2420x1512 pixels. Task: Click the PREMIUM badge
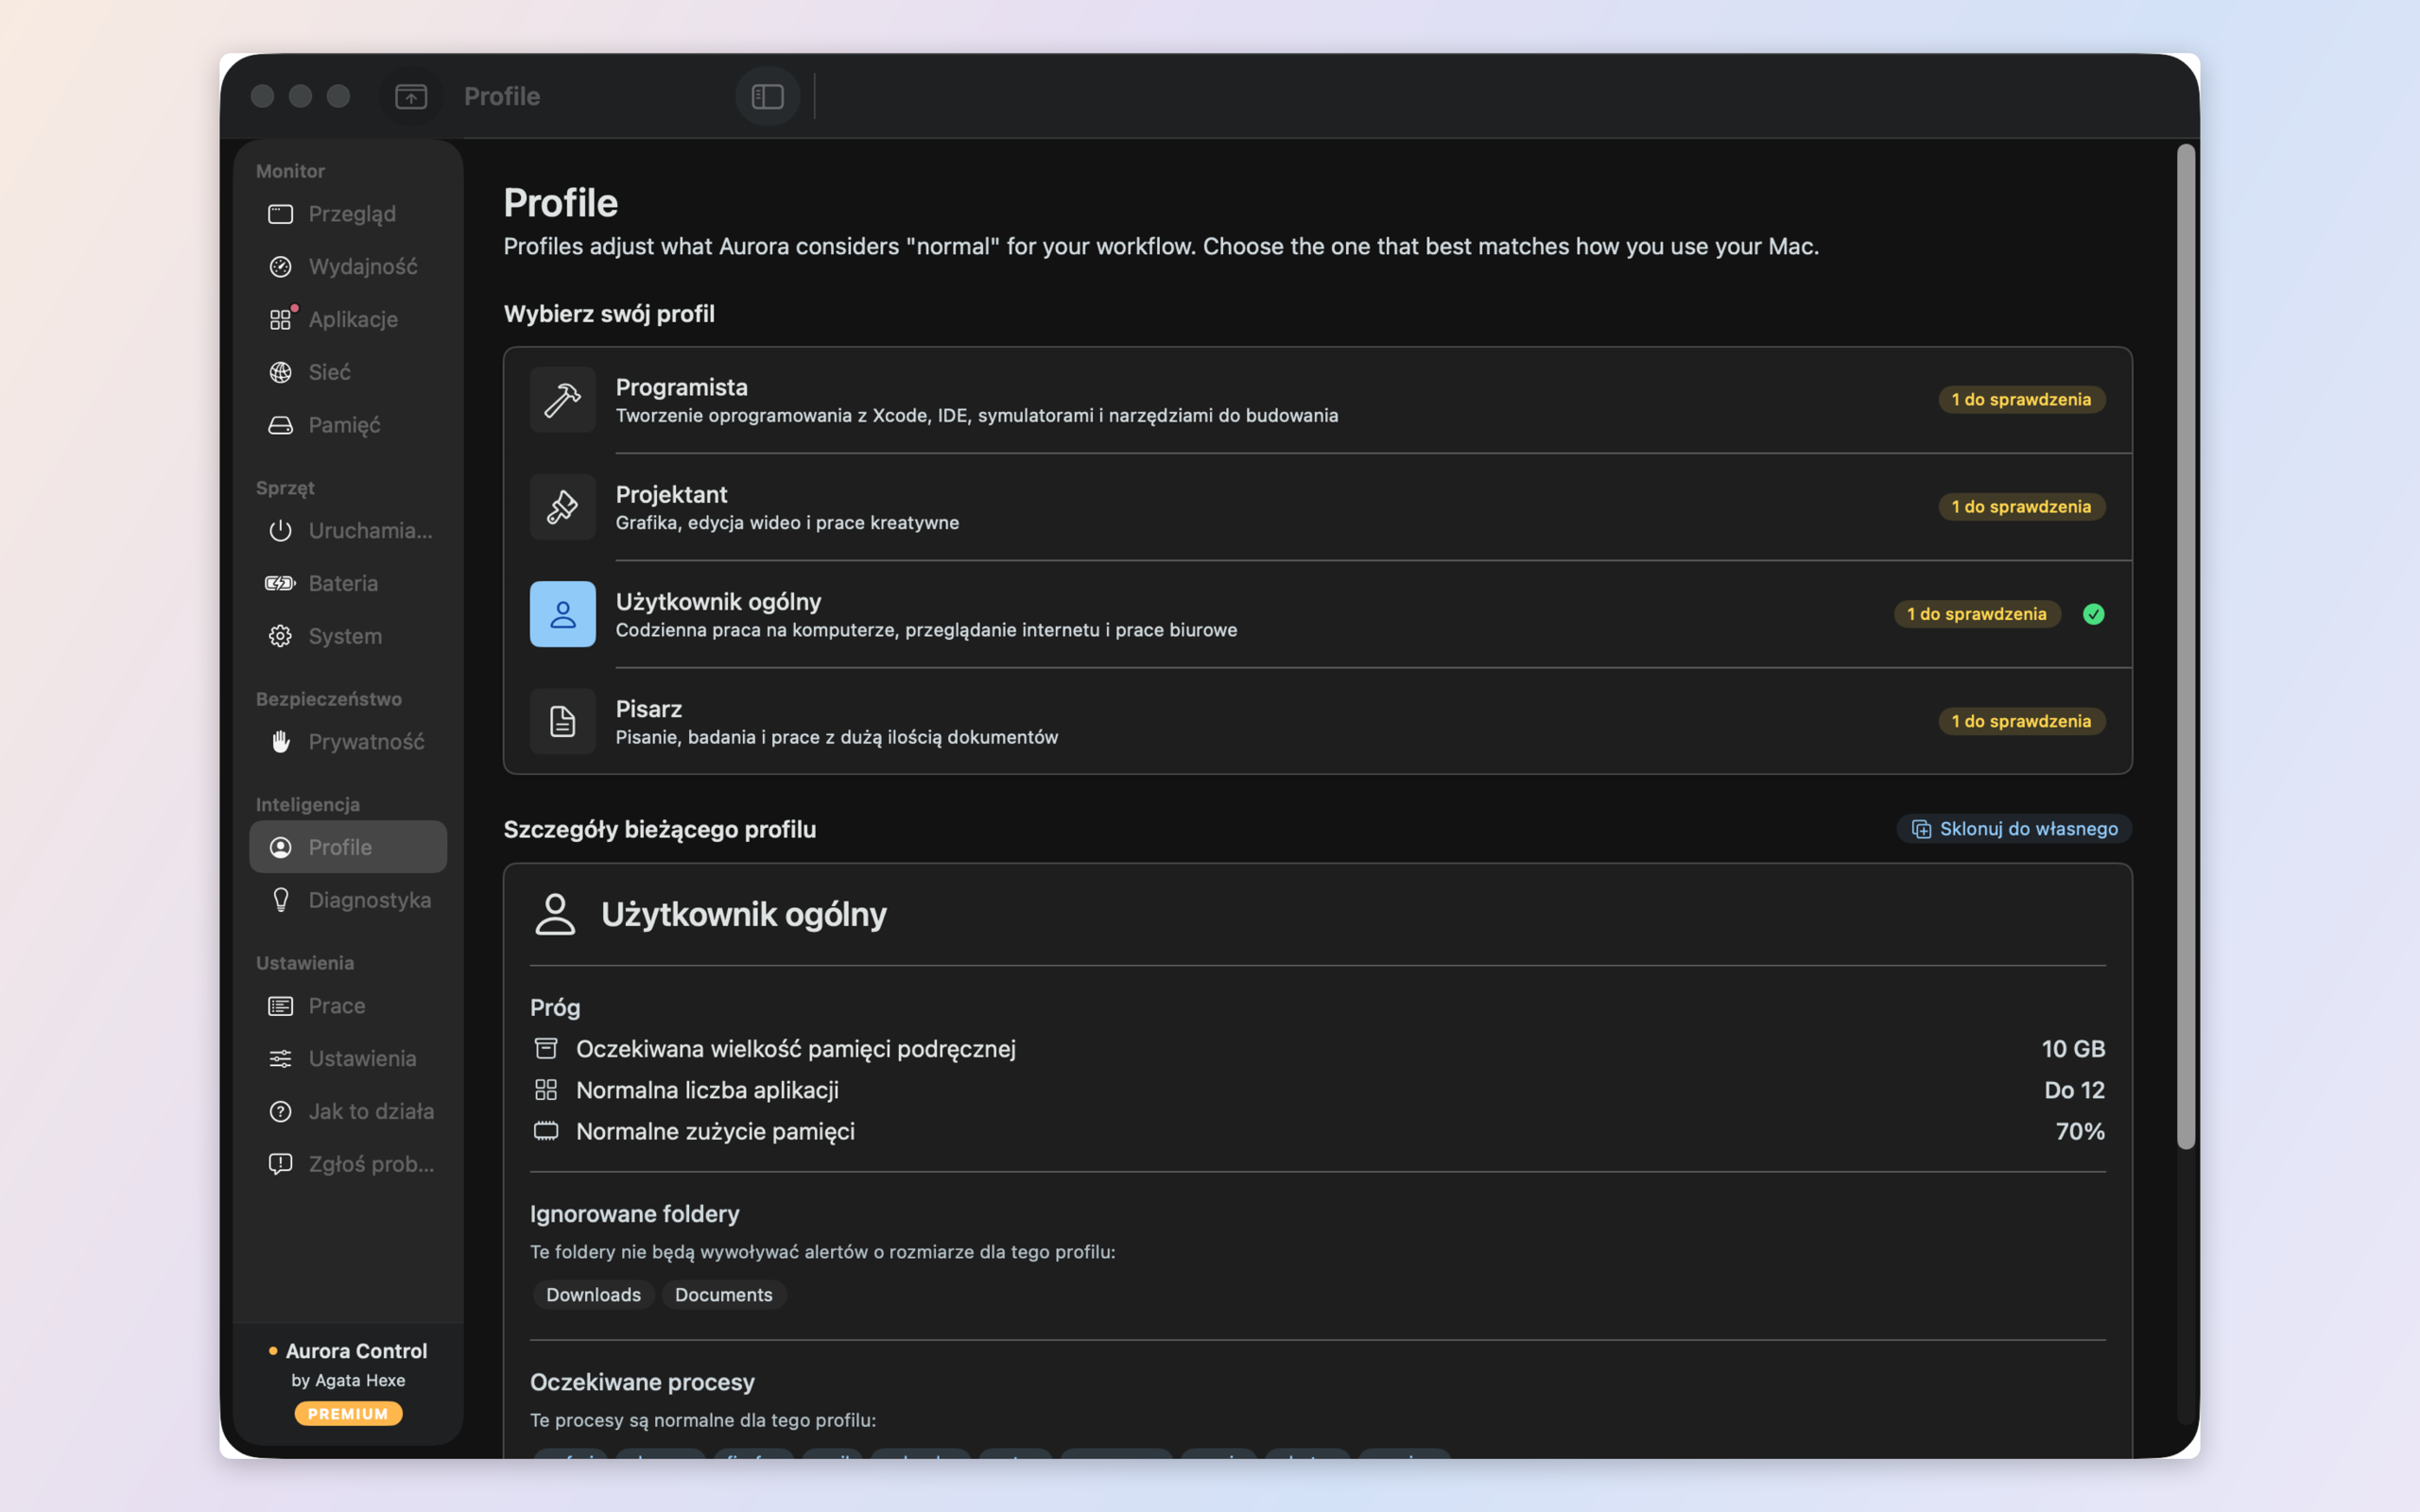point(348,1413)
